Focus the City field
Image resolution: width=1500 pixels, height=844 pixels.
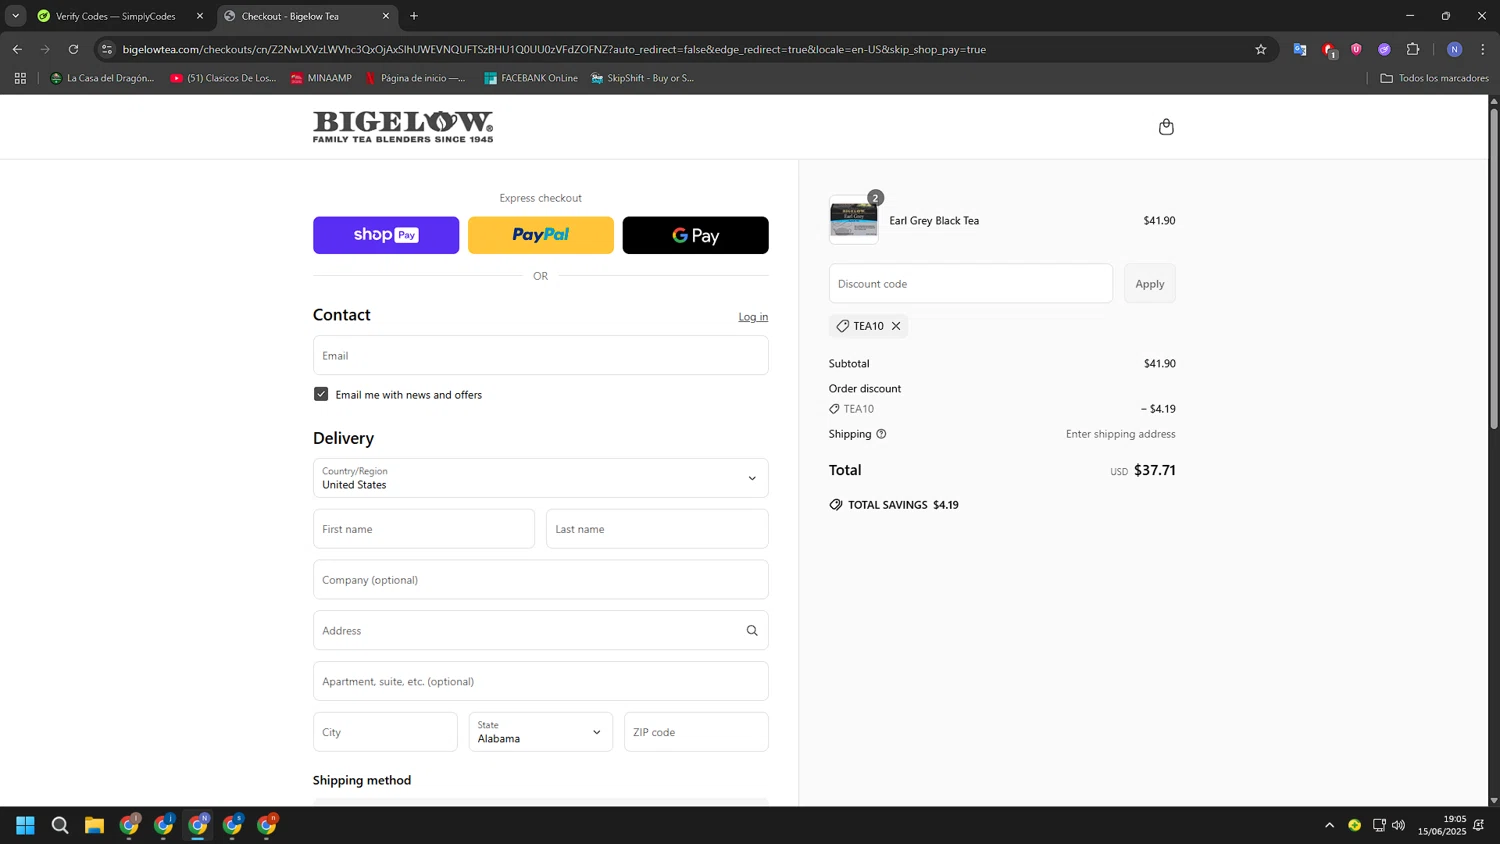coord(385,732)
